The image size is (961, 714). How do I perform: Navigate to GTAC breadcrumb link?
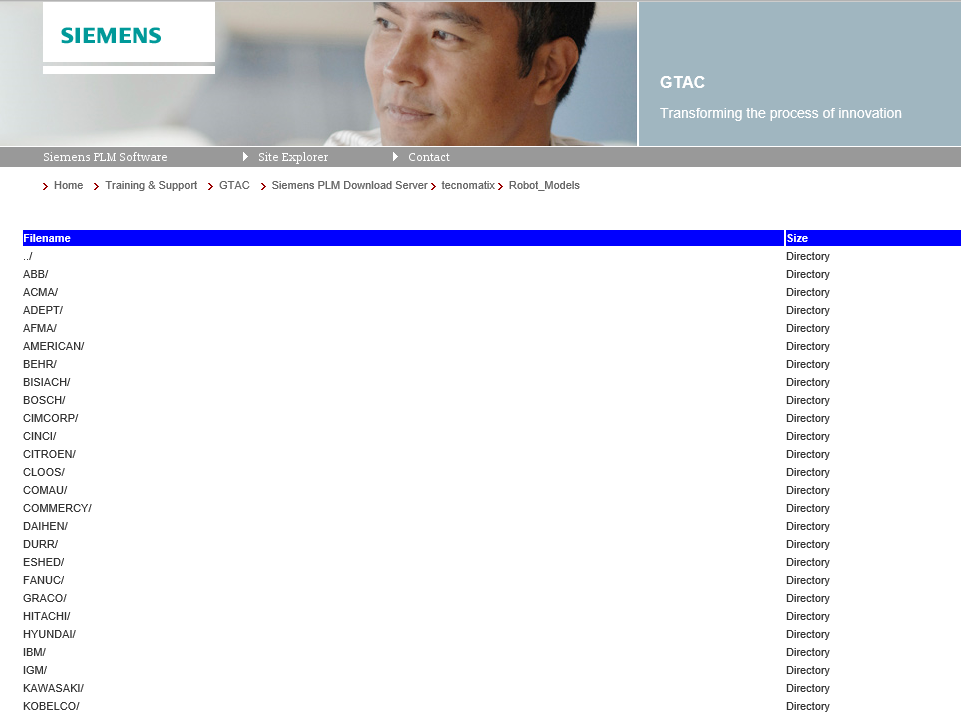pos(234,186)
